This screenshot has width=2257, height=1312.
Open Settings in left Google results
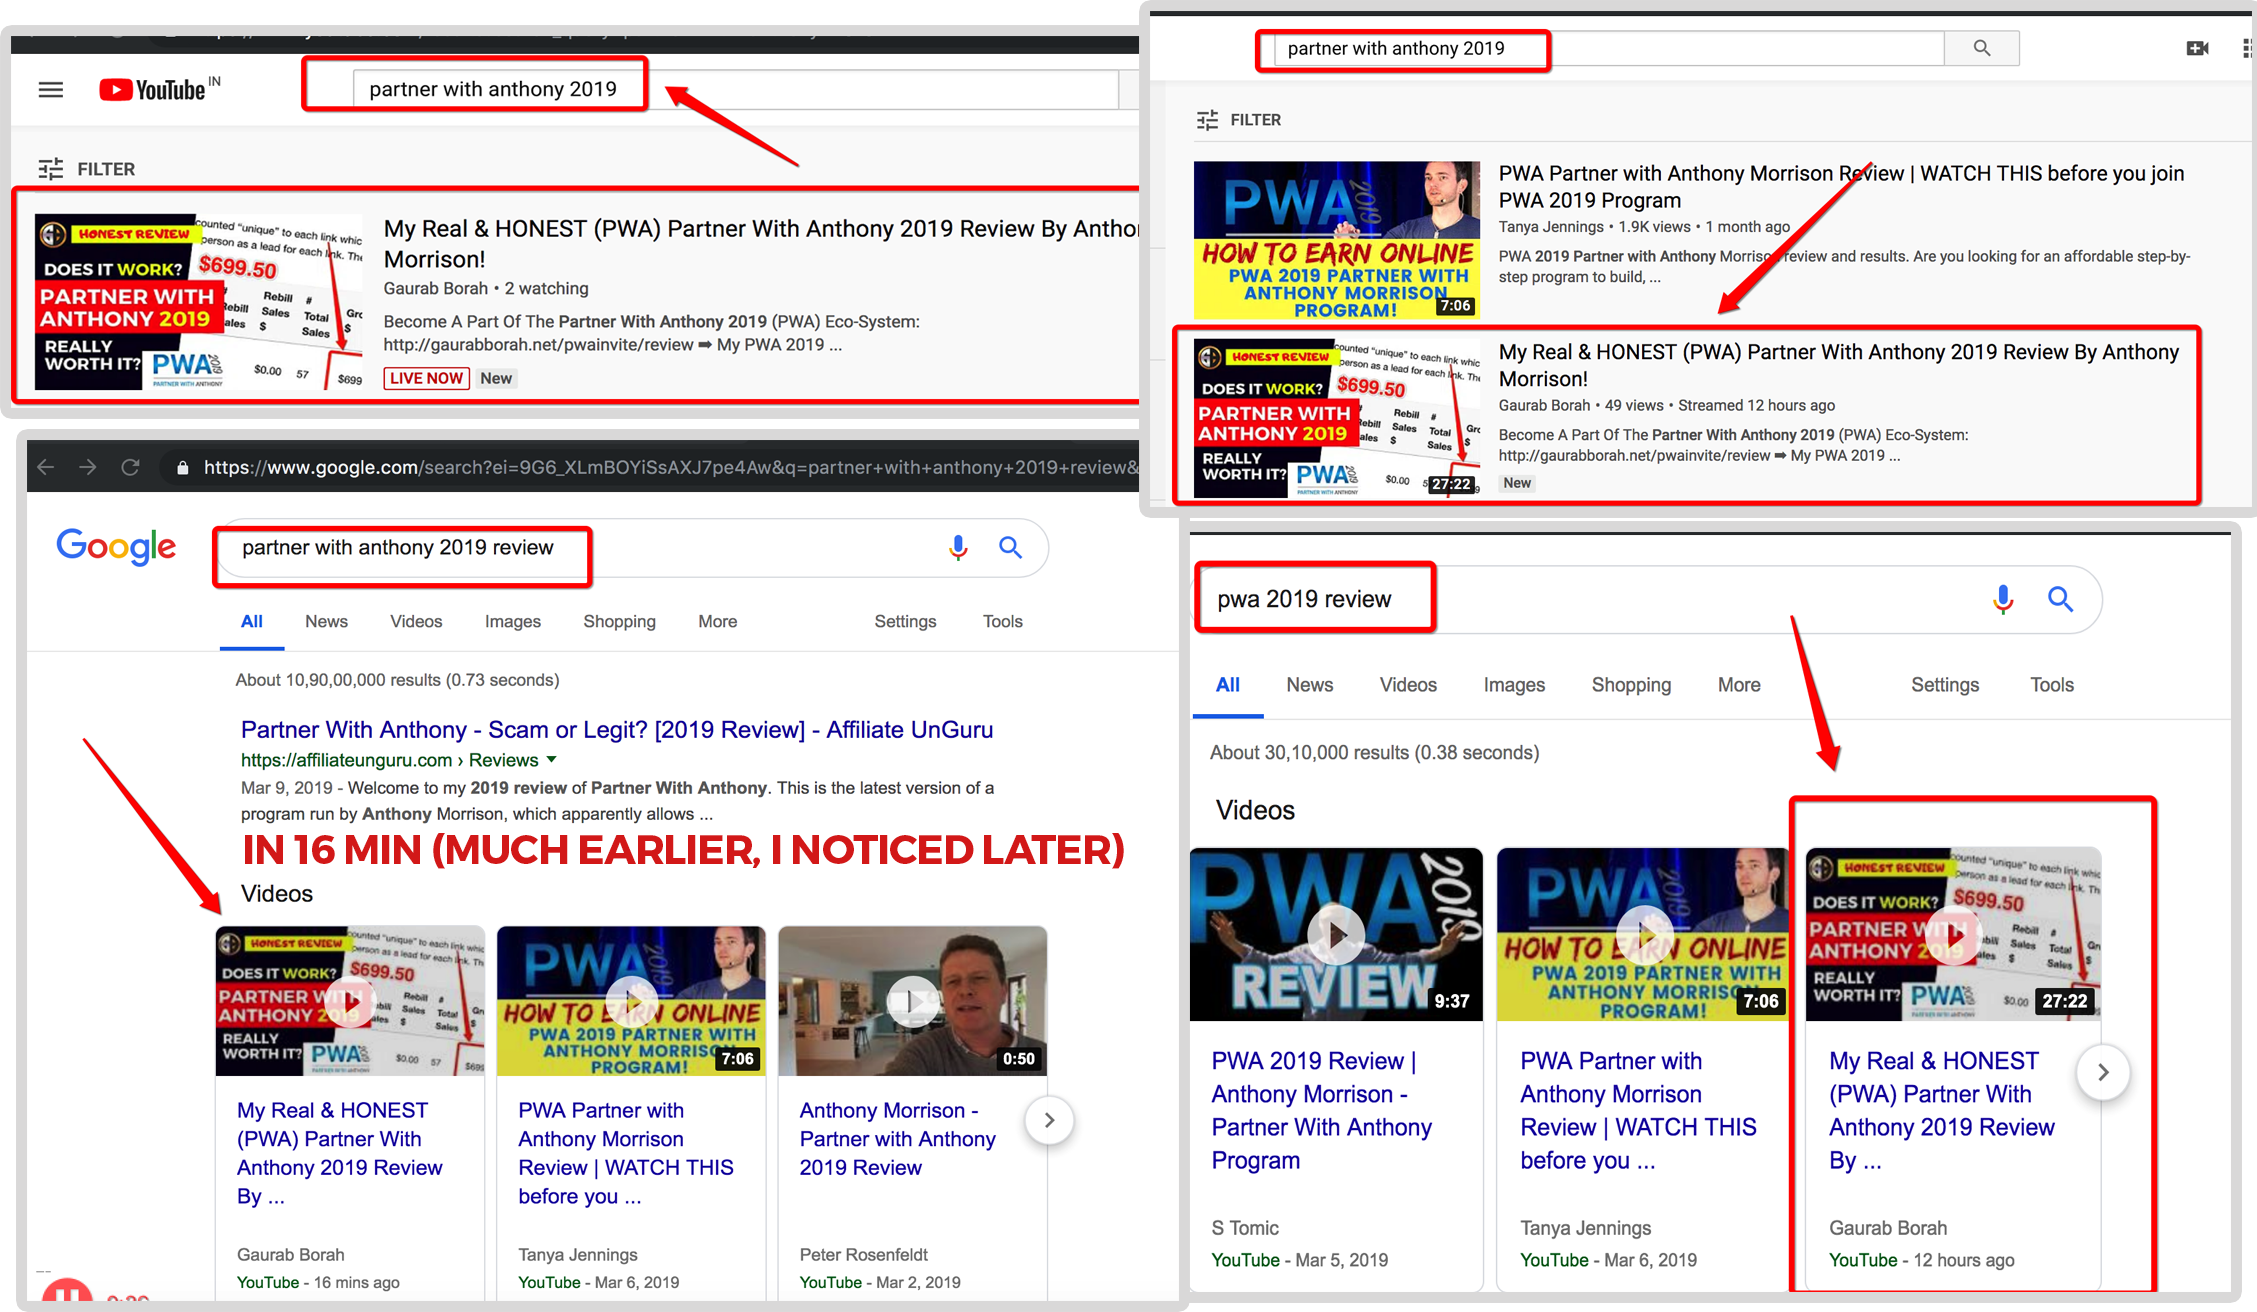coord(905,621)
